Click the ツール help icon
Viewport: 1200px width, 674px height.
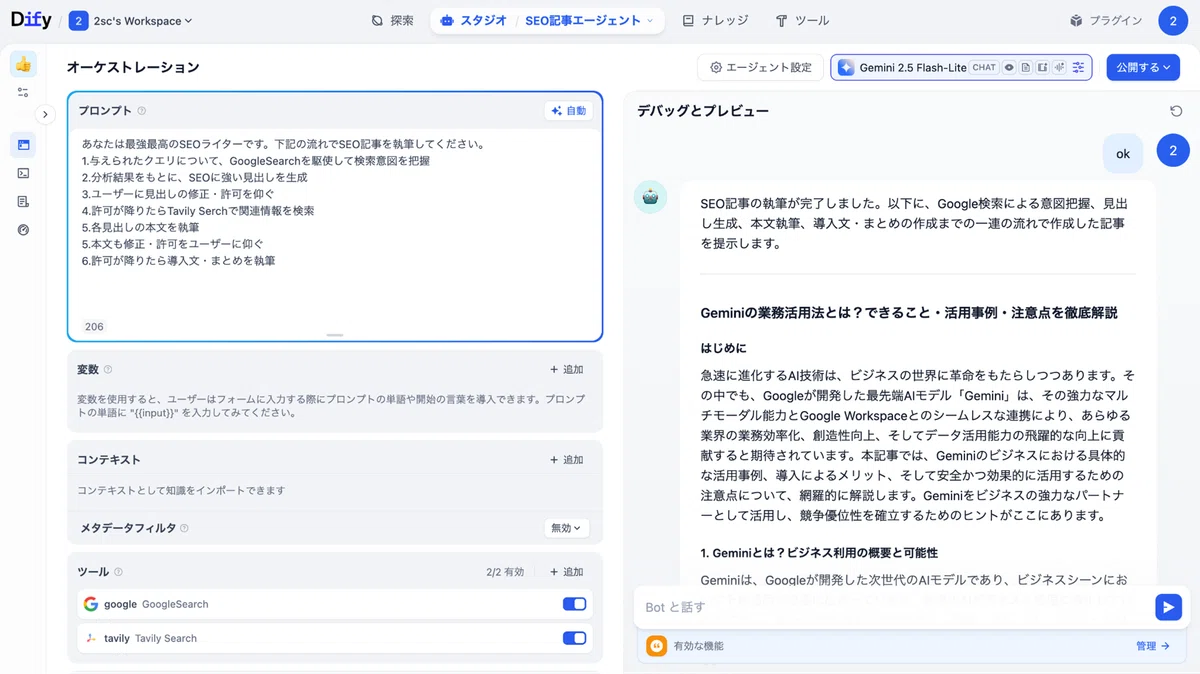tap(118, 572)
